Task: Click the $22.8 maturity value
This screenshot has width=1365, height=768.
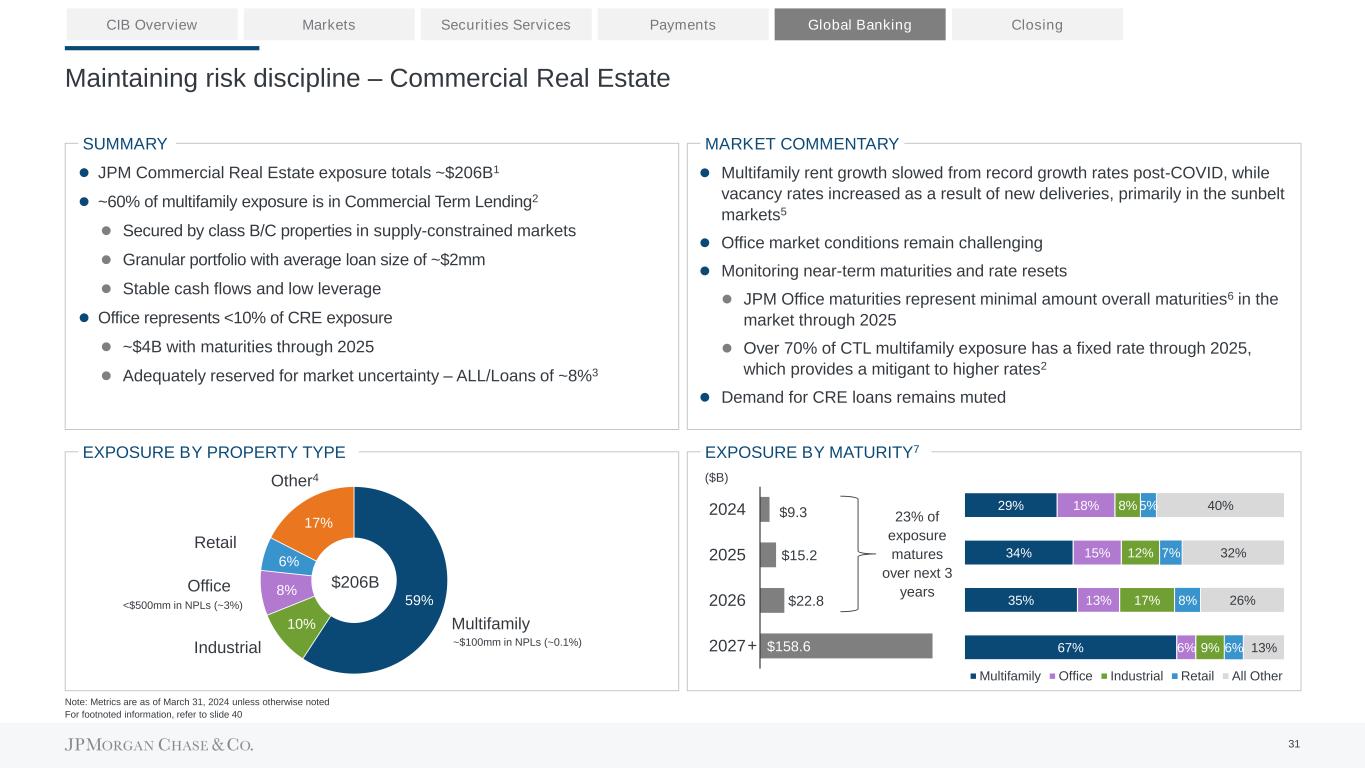Action: [x=806, y=600]
